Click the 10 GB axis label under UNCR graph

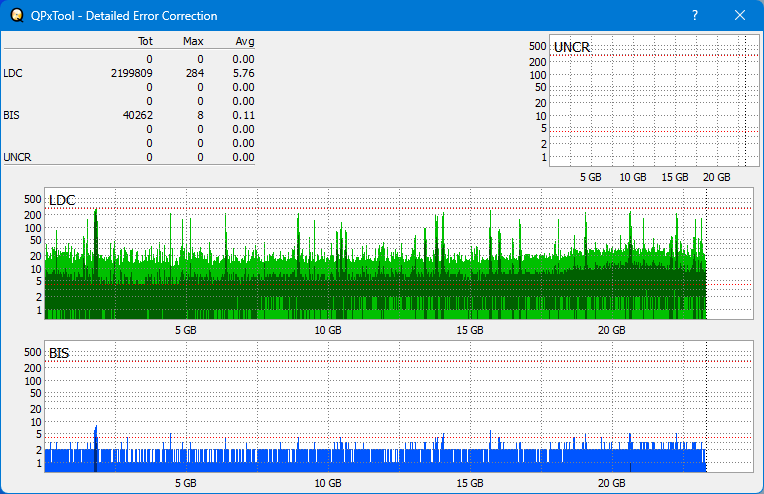(x=633, y=177)
